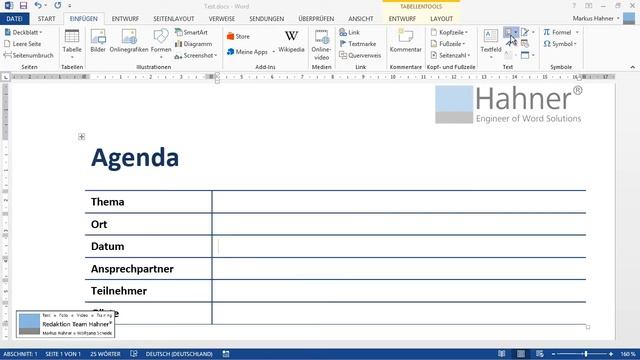The width and height of the screenshot is (640, 360).
Task: Expand the Formel equation dropdown arrow
Action: pyautogui.click(x=577, y=32)
